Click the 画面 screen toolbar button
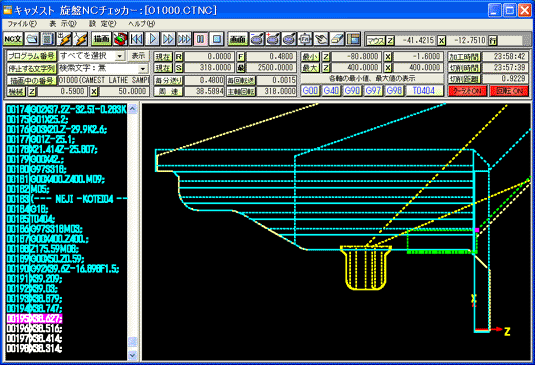 click(x=237, y=39)
